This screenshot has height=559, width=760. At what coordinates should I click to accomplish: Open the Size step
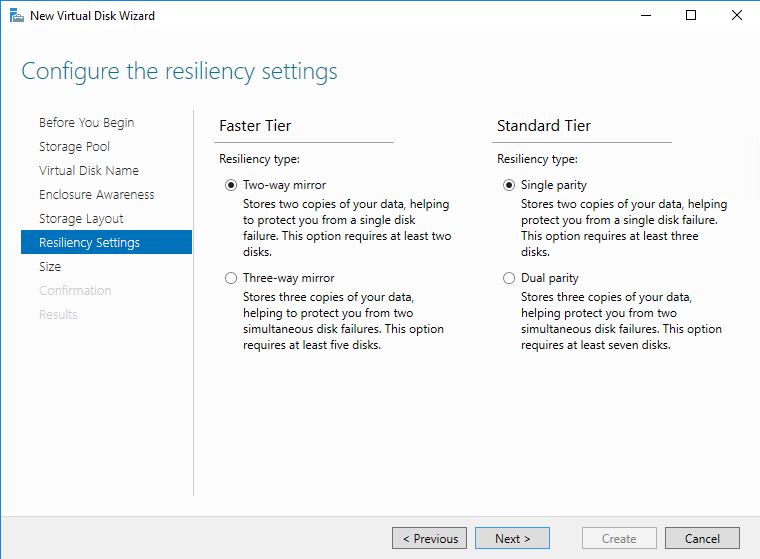[50, 267]
